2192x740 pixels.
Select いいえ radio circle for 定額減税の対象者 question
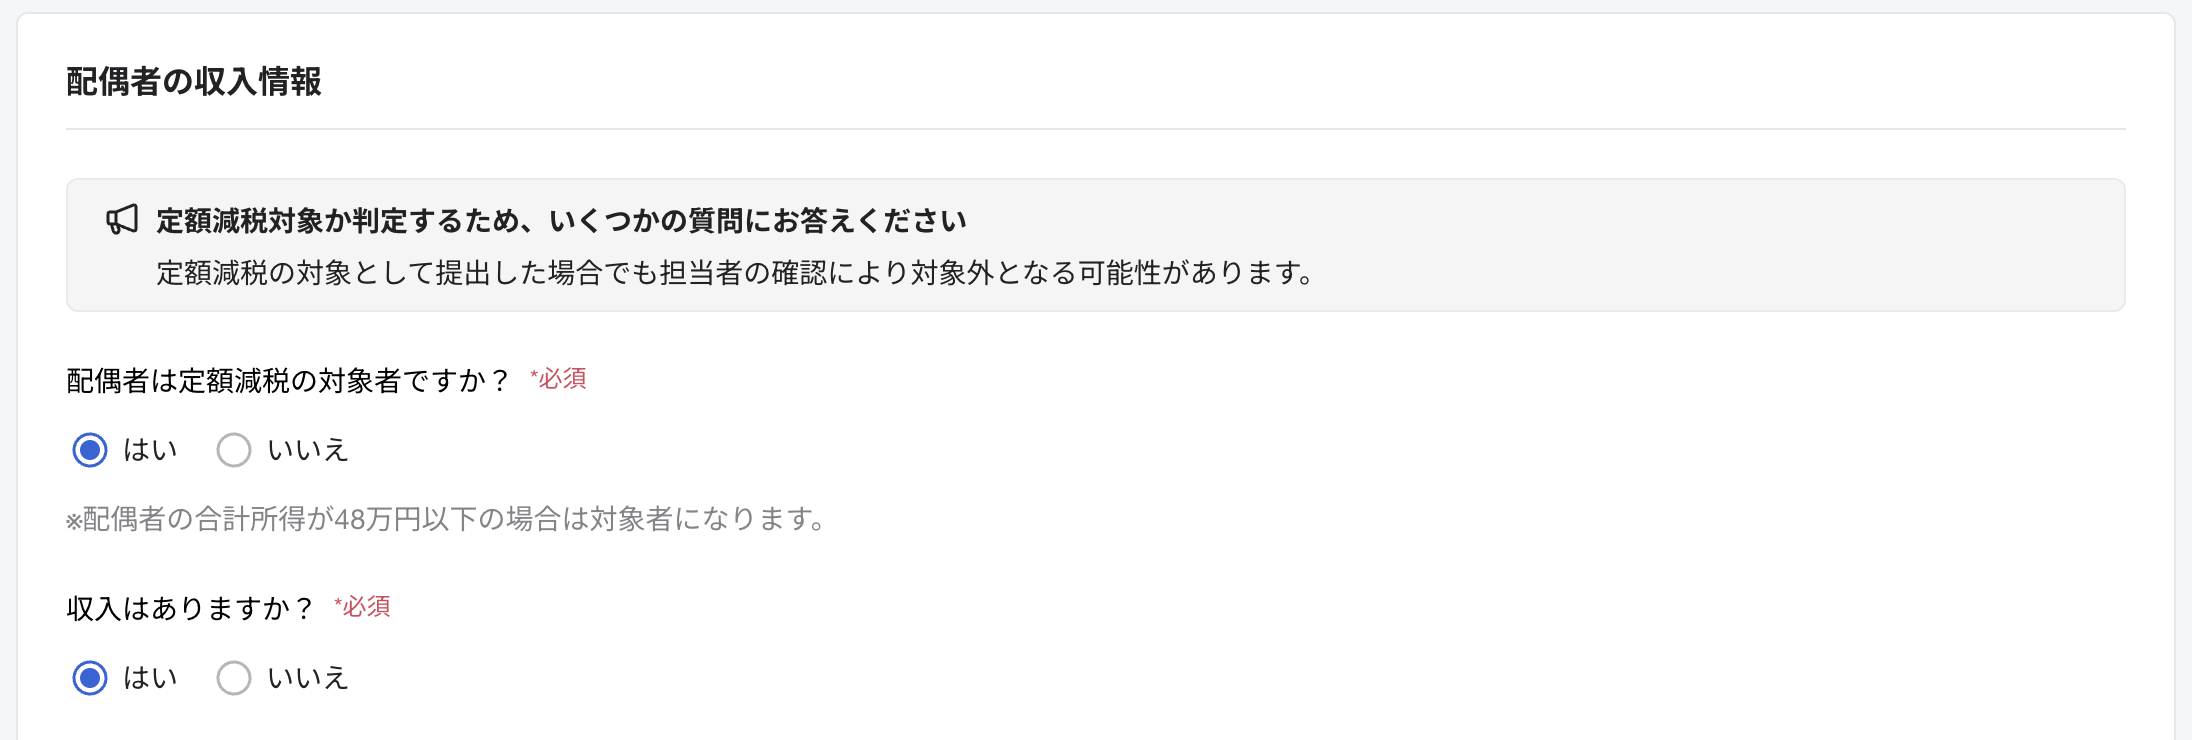(x=234, y=450)
